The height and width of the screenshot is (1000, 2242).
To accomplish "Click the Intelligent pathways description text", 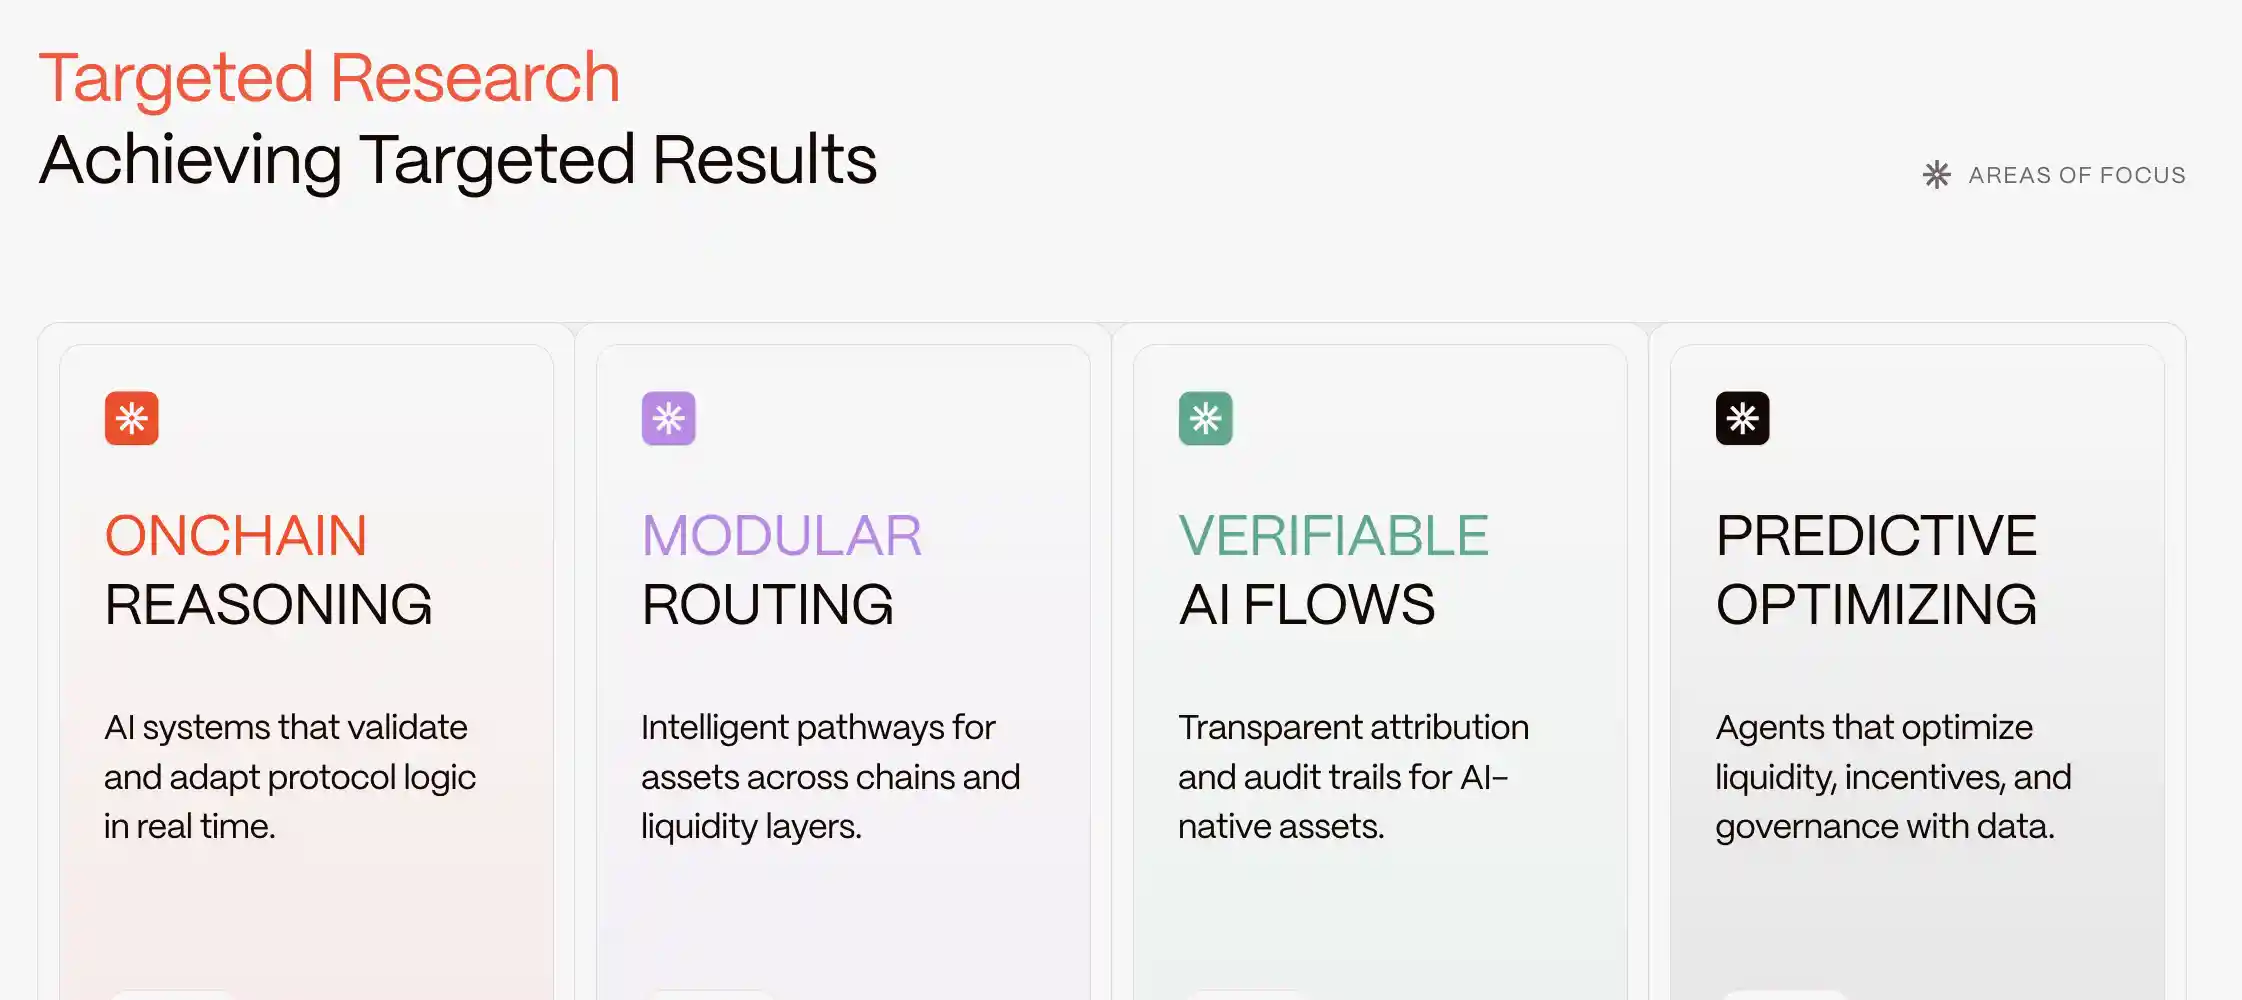I will tap(830, 776).
